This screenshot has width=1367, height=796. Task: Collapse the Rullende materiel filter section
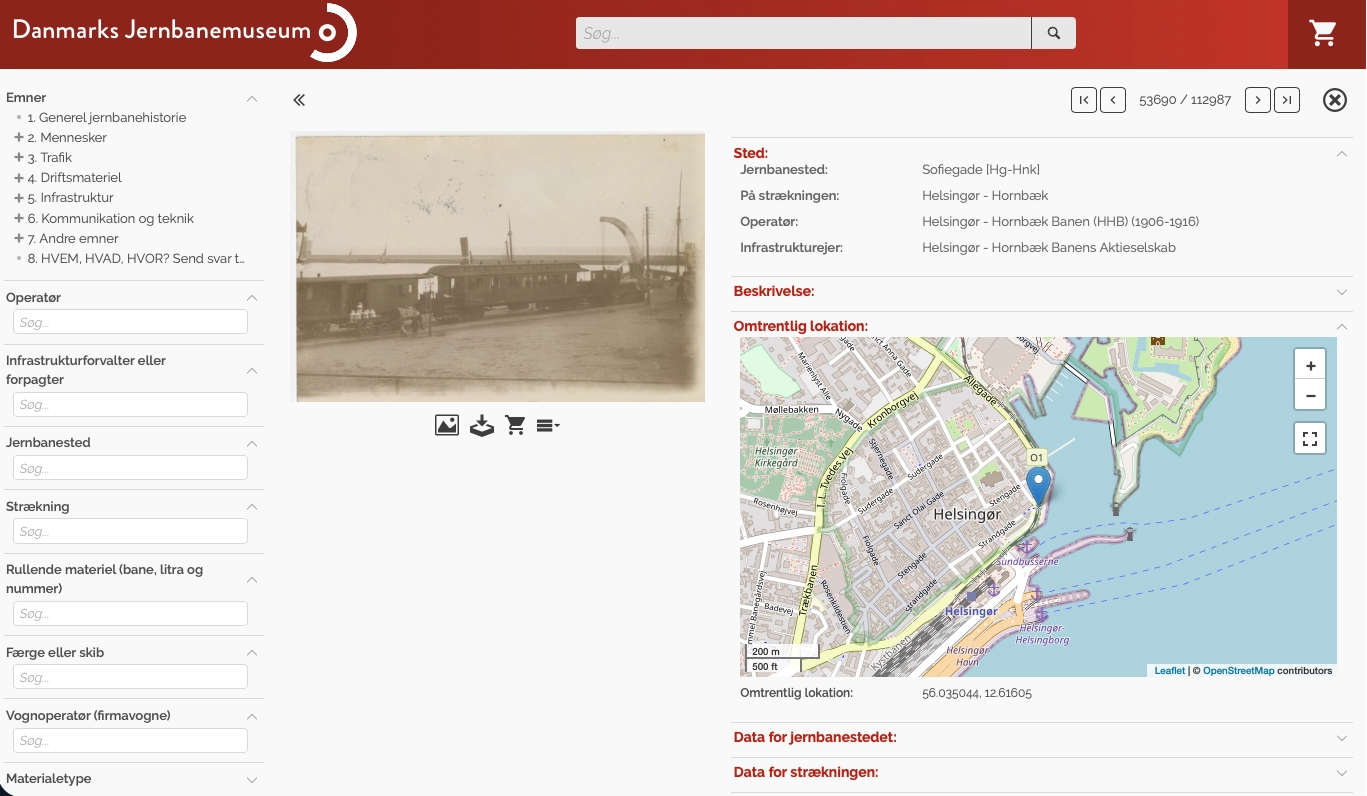point(252,580)
